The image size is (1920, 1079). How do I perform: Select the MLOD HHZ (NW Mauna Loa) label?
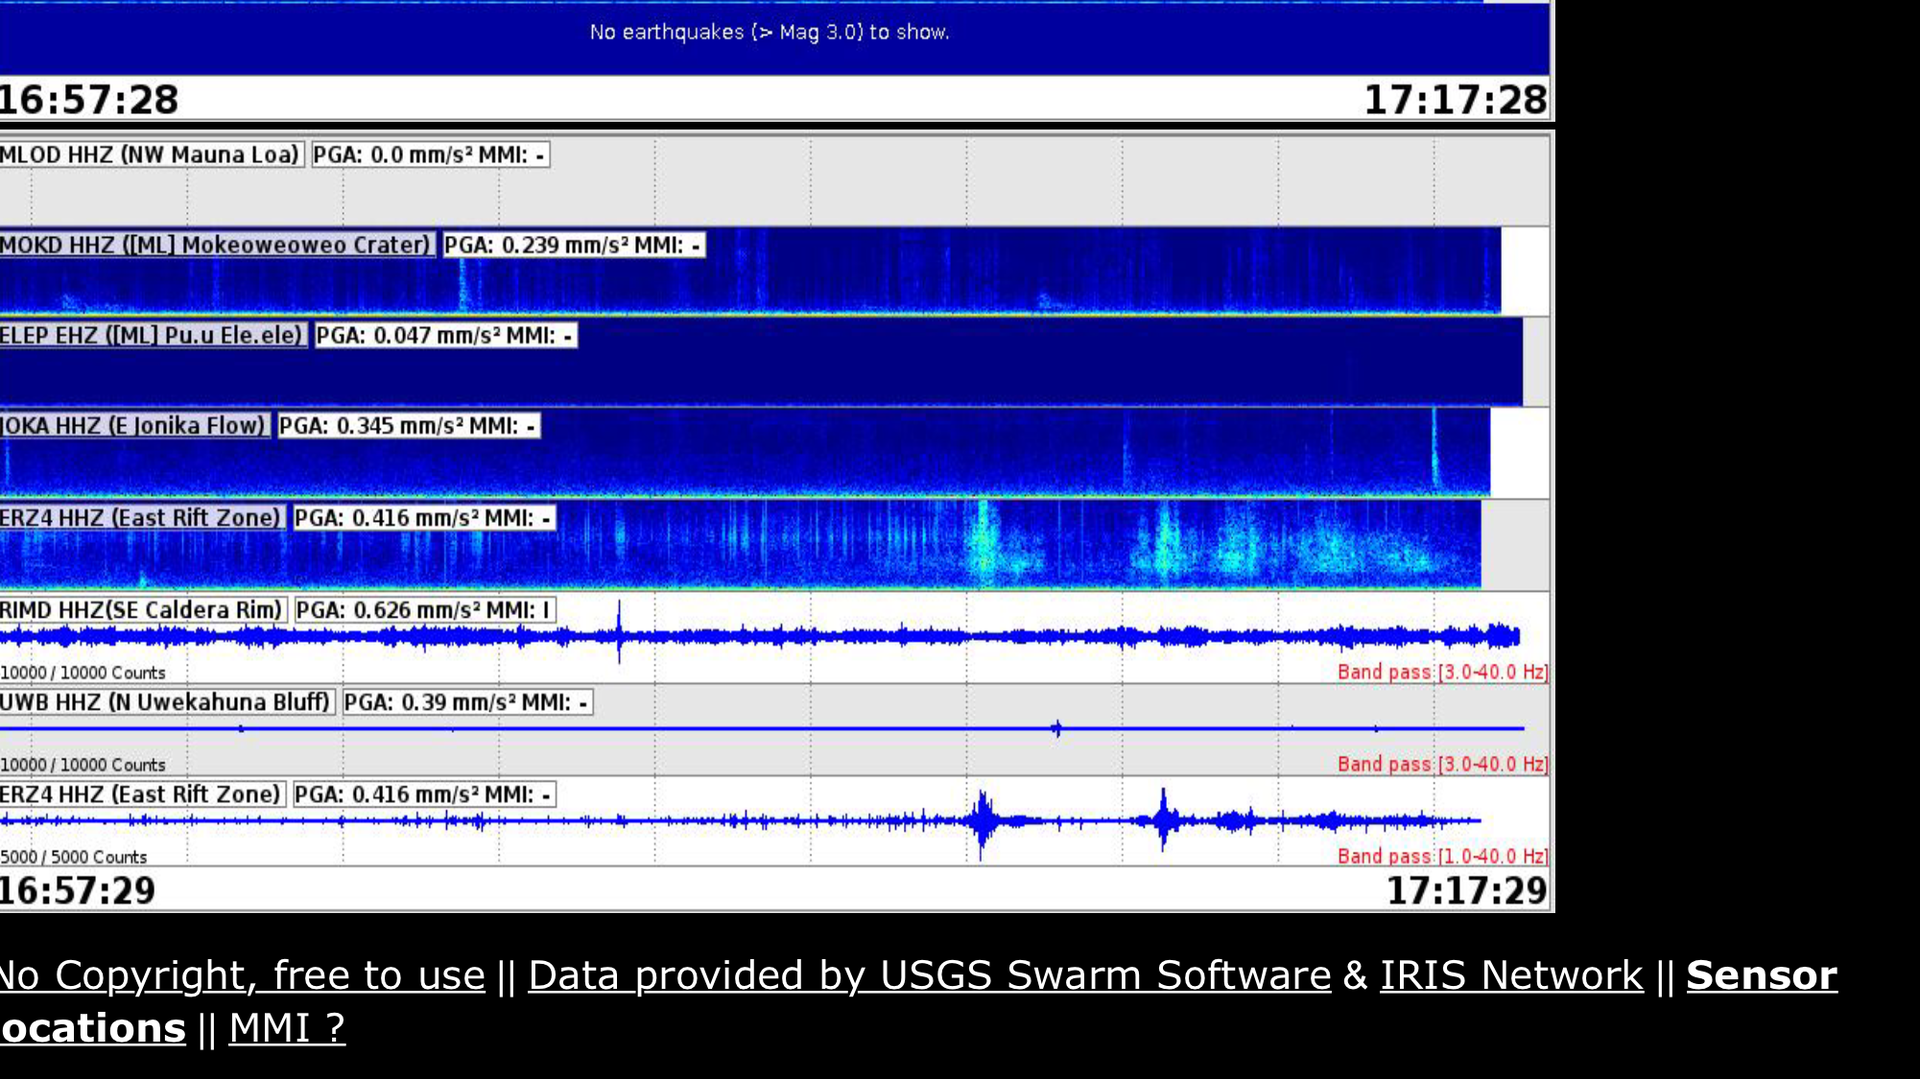point(150,155)
